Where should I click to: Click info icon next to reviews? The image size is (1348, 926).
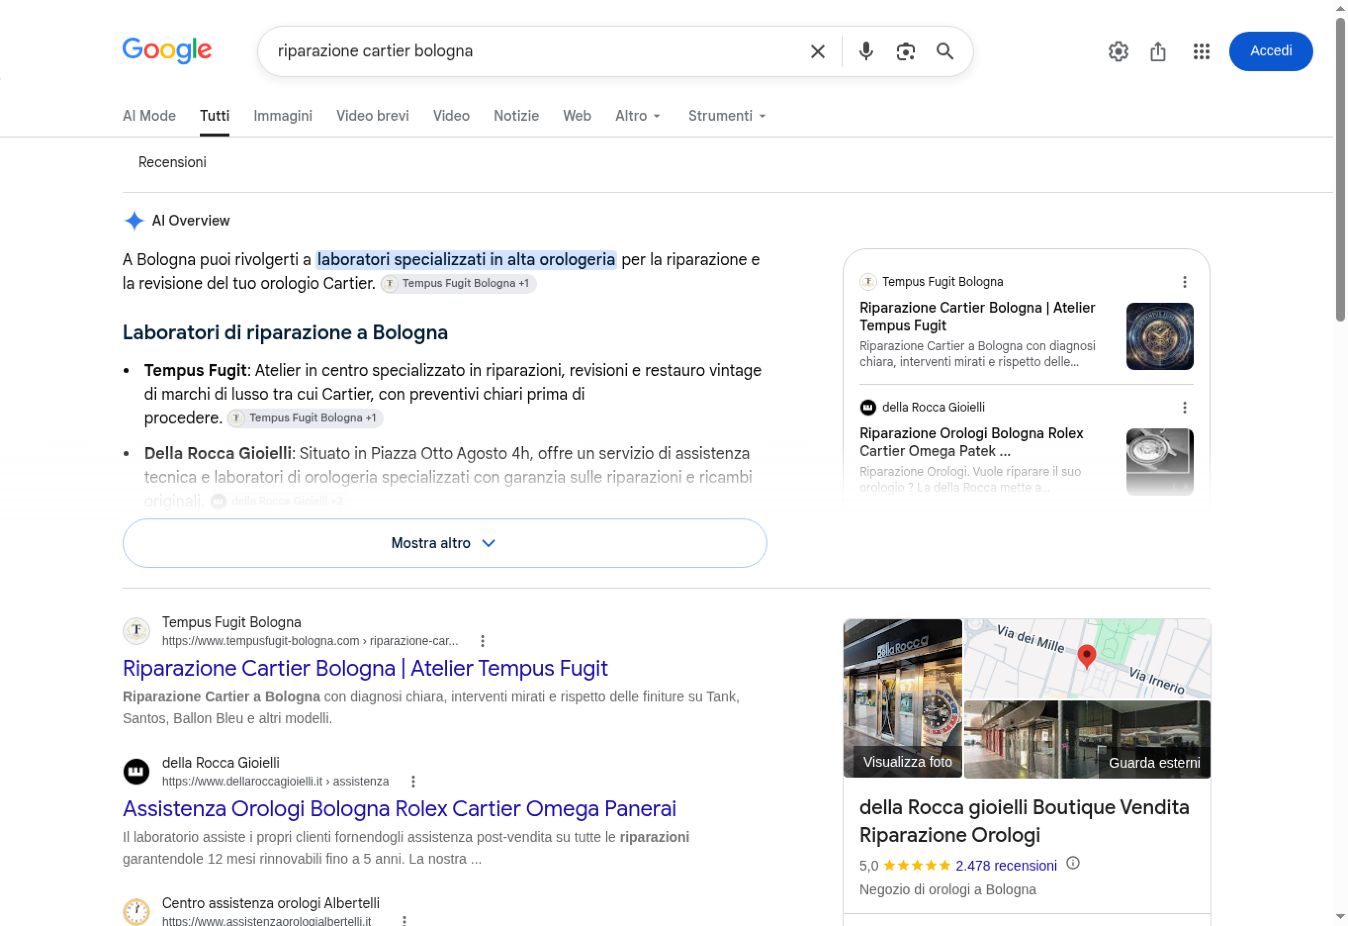click(1073, 864)
